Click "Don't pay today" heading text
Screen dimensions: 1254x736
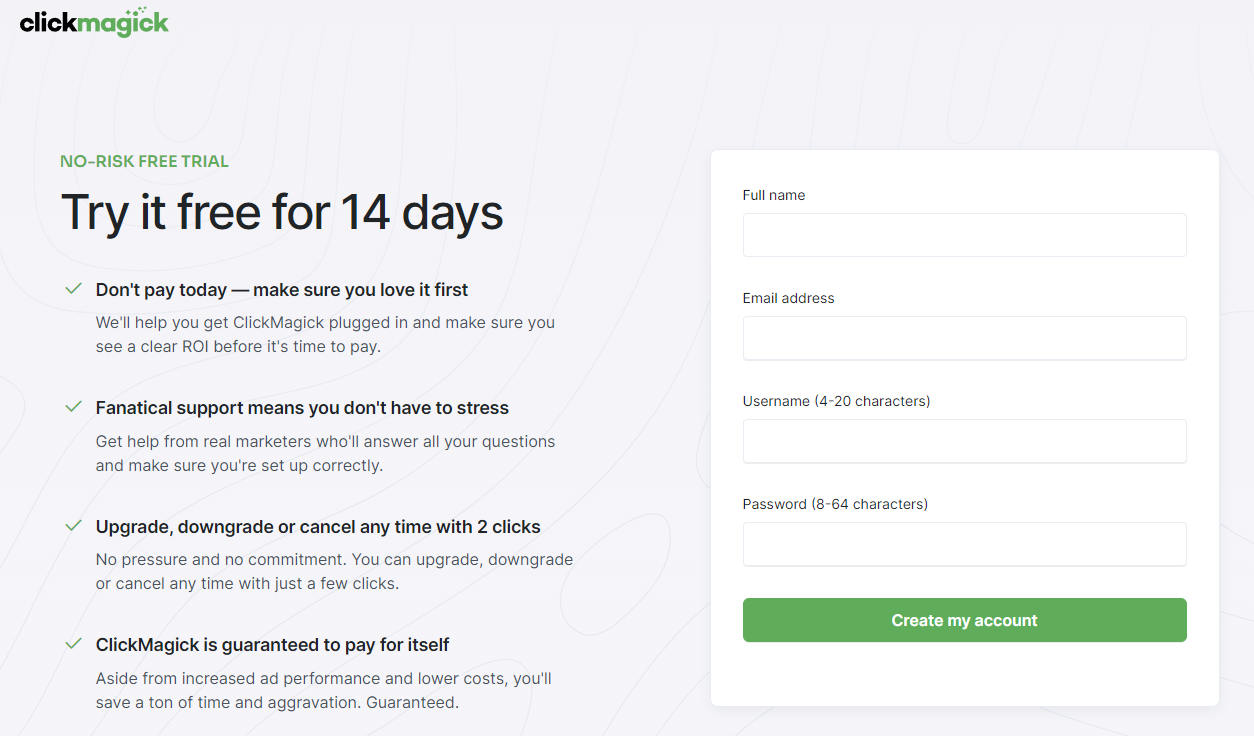282,290
